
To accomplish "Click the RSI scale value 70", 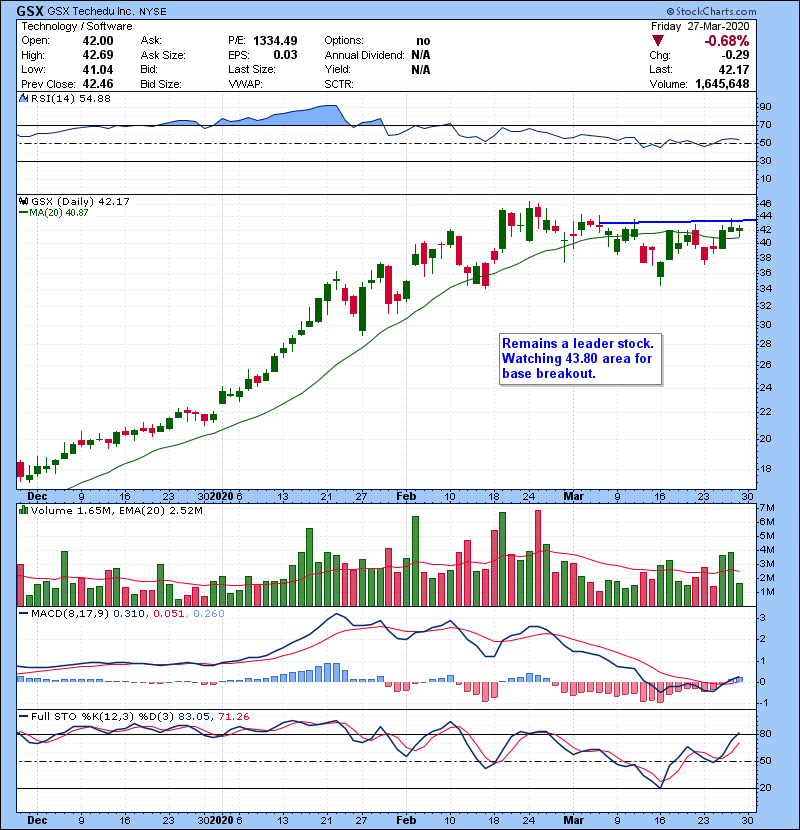I will pos(765,125).
